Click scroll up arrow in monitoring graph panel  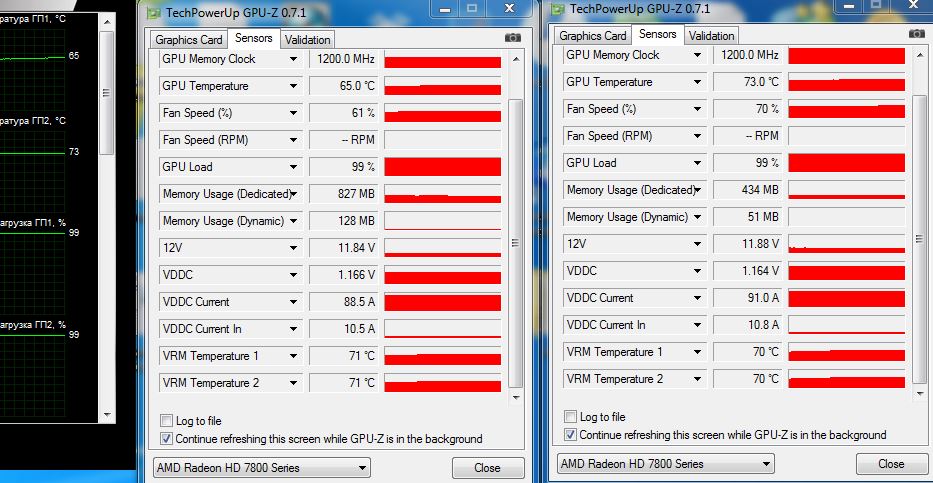coord(107,22)
